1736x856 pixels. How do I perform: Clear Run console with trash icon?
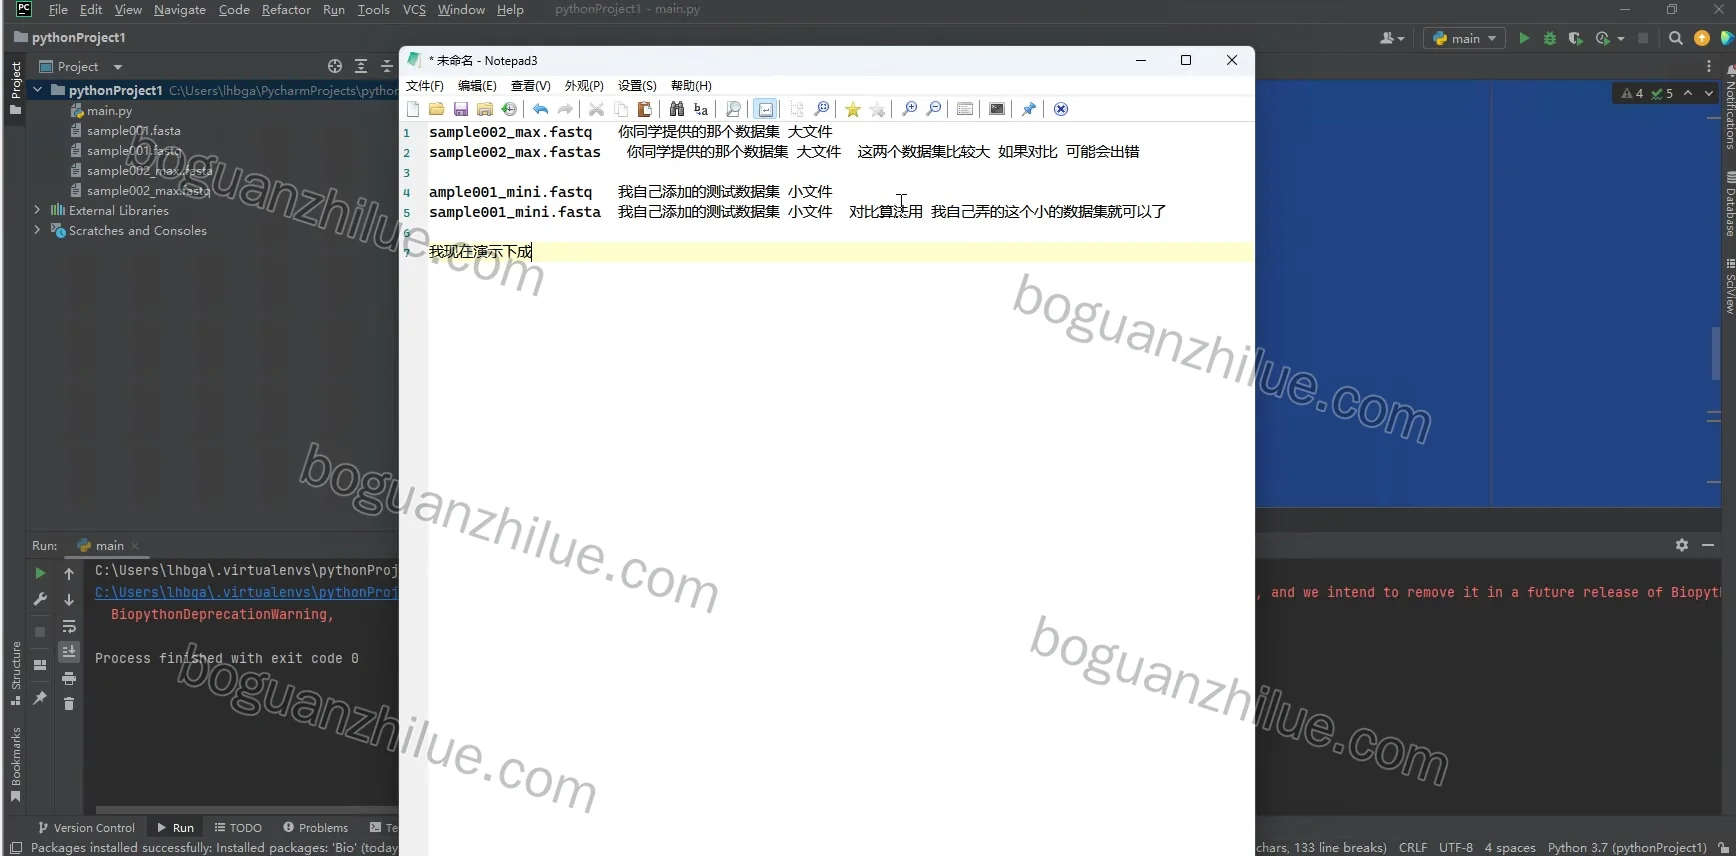coord(69,704)
